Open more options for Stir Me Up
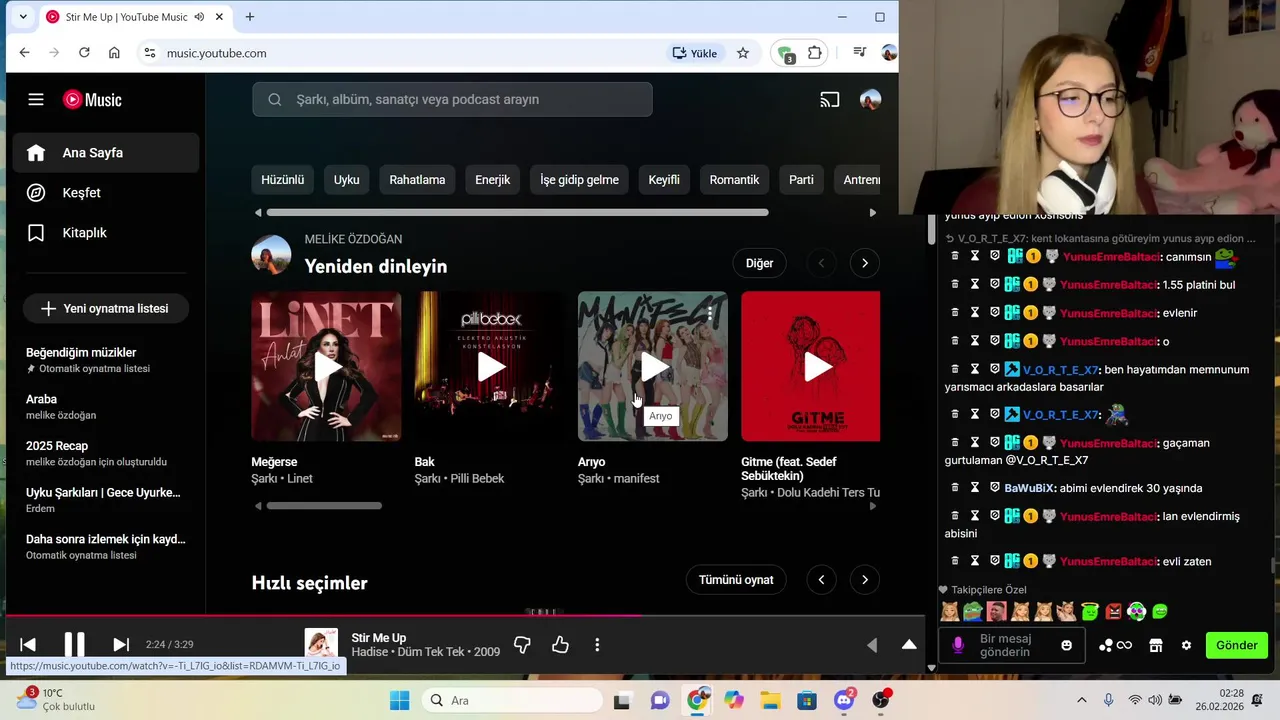 (x=597, y=645)
